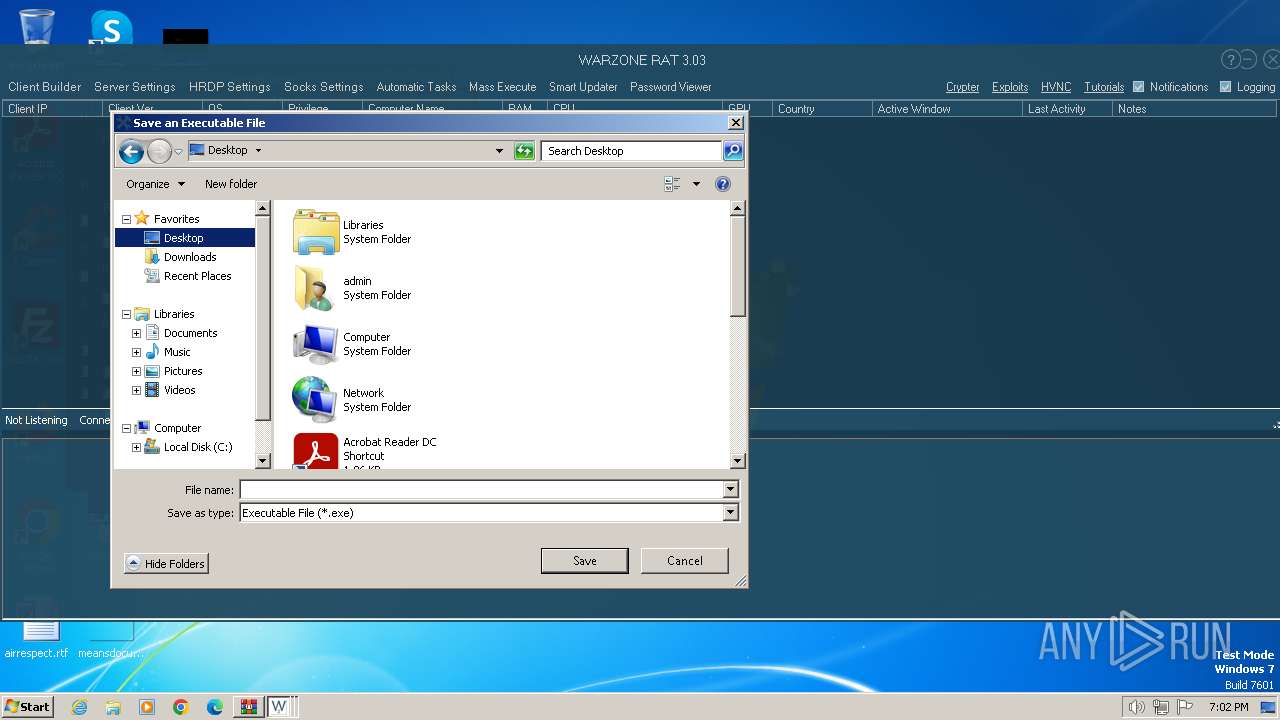This screenshot has width=1280, height=720.
Task: Expand the Music library node
Action: tap(136, 352)
